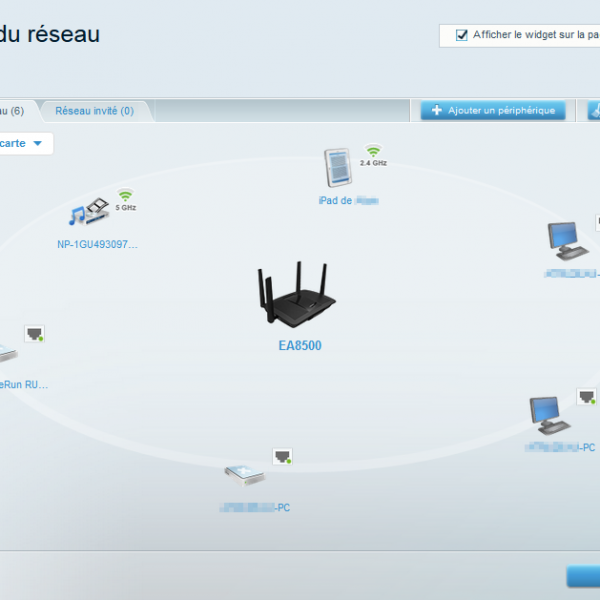Switch to the Réseau invité tab
600x600 pixels.
click(x=94, y=111)
